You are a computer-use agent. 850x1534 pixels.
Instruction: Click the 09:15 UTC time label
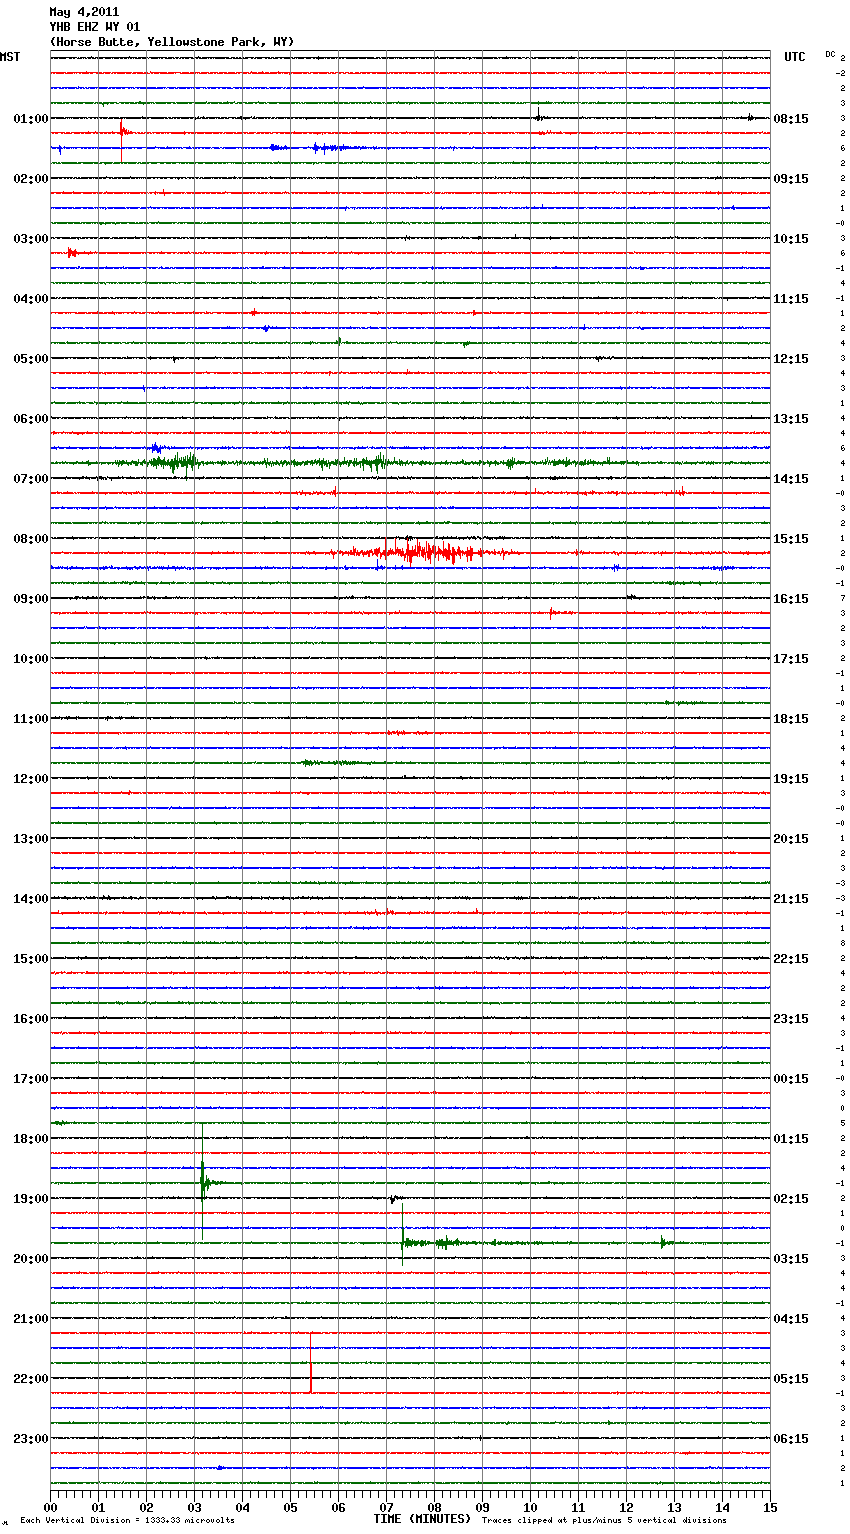click(791, 179)
